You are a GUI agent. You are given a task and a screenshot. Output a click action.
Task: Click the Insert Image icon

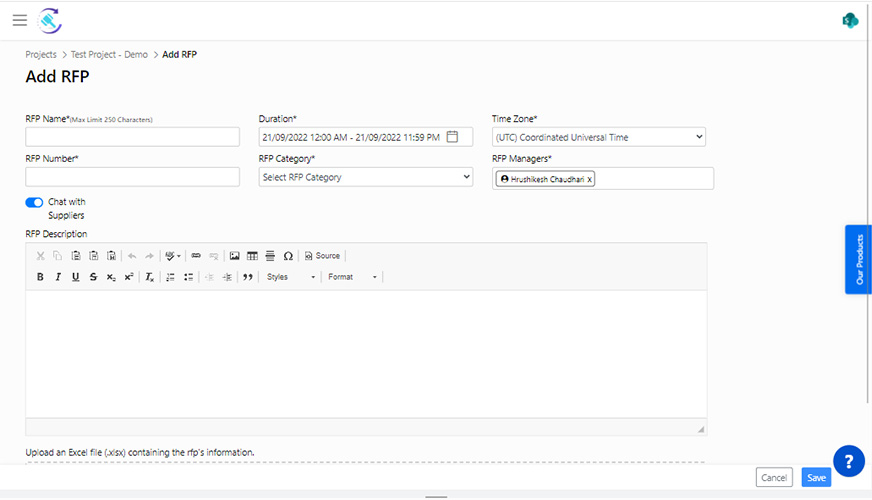235,256
